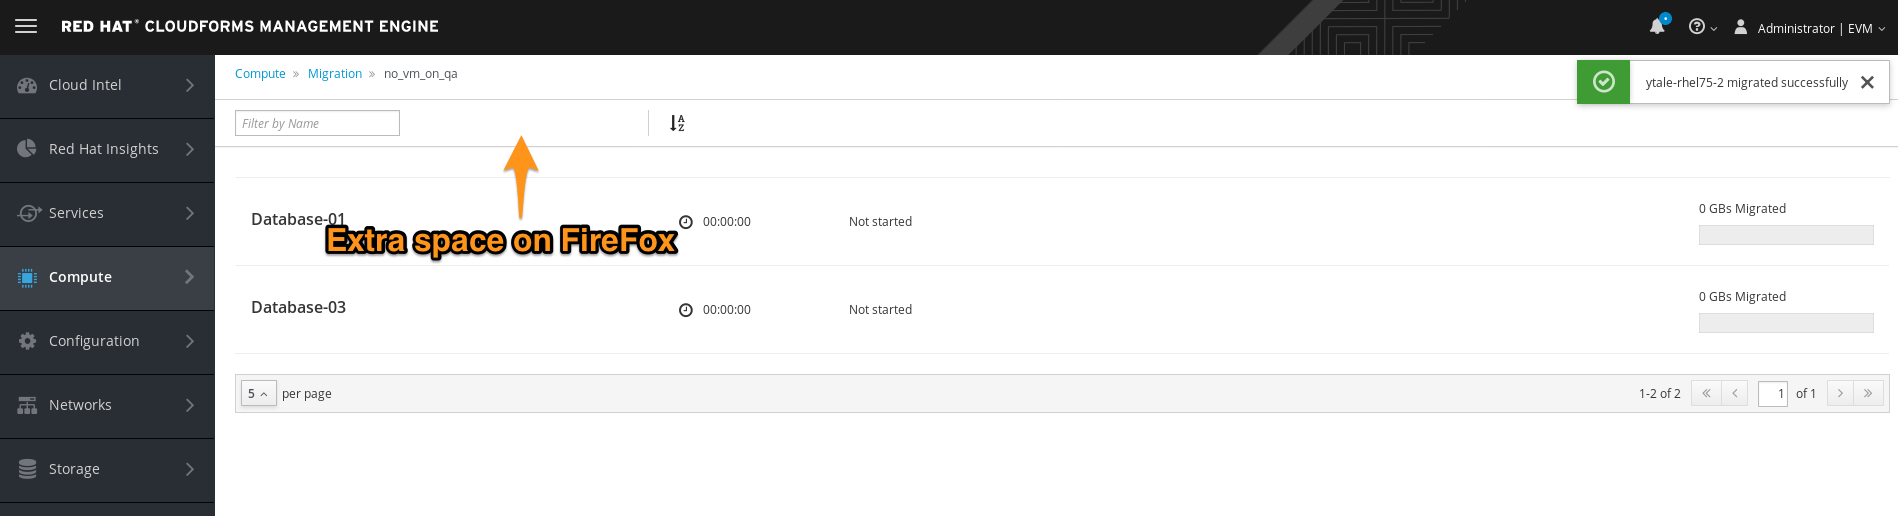Close the migrated successfully notification
The image size is (1898, 516).
[1867, 83]
